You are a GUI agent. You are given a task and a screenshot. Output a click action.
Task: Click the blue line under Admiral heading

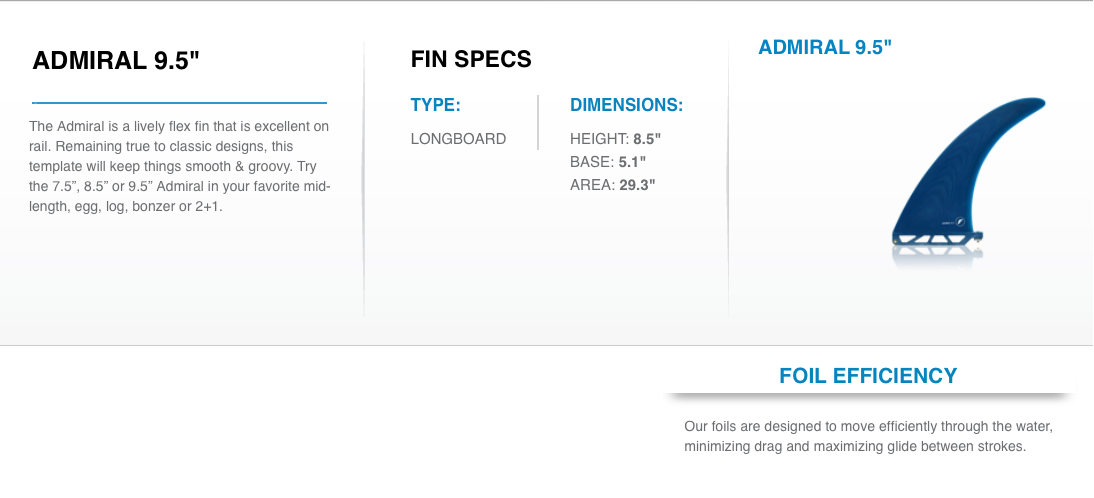pyautogui.click(x=180, y=102)
